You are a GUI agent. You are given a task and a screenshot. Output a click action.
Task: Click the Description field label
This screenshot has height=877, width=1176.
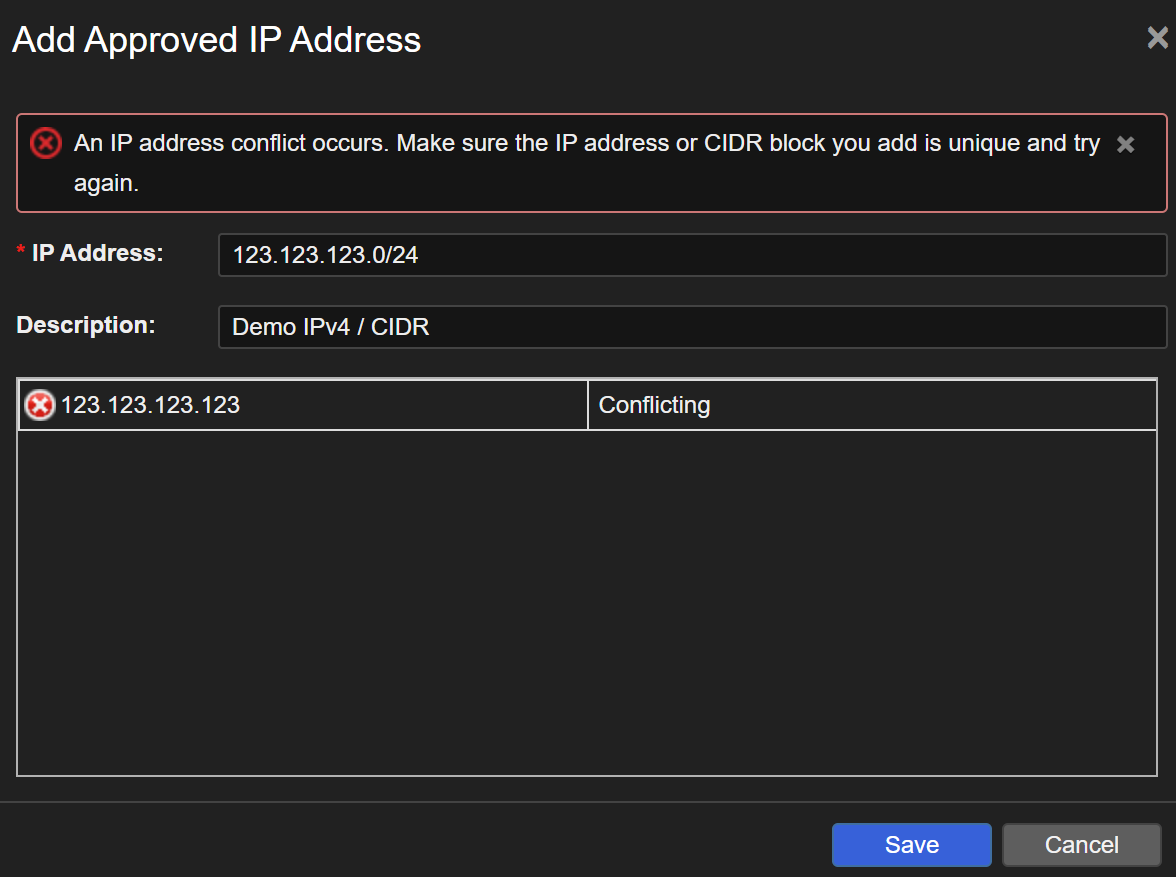[x=86, y=326]
